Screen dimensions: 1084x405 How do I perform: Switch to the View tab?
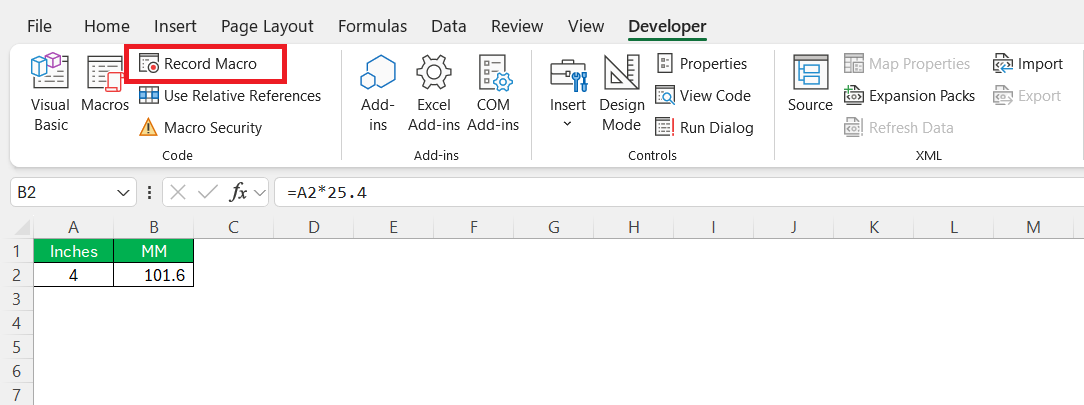(x=586, y=26)
